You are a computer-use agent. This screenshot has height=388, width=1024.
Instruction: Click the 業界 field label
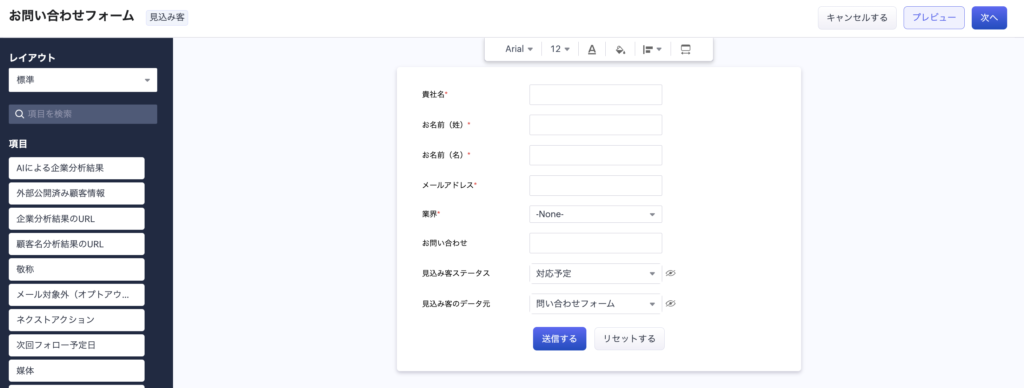(x=430, y=214)
